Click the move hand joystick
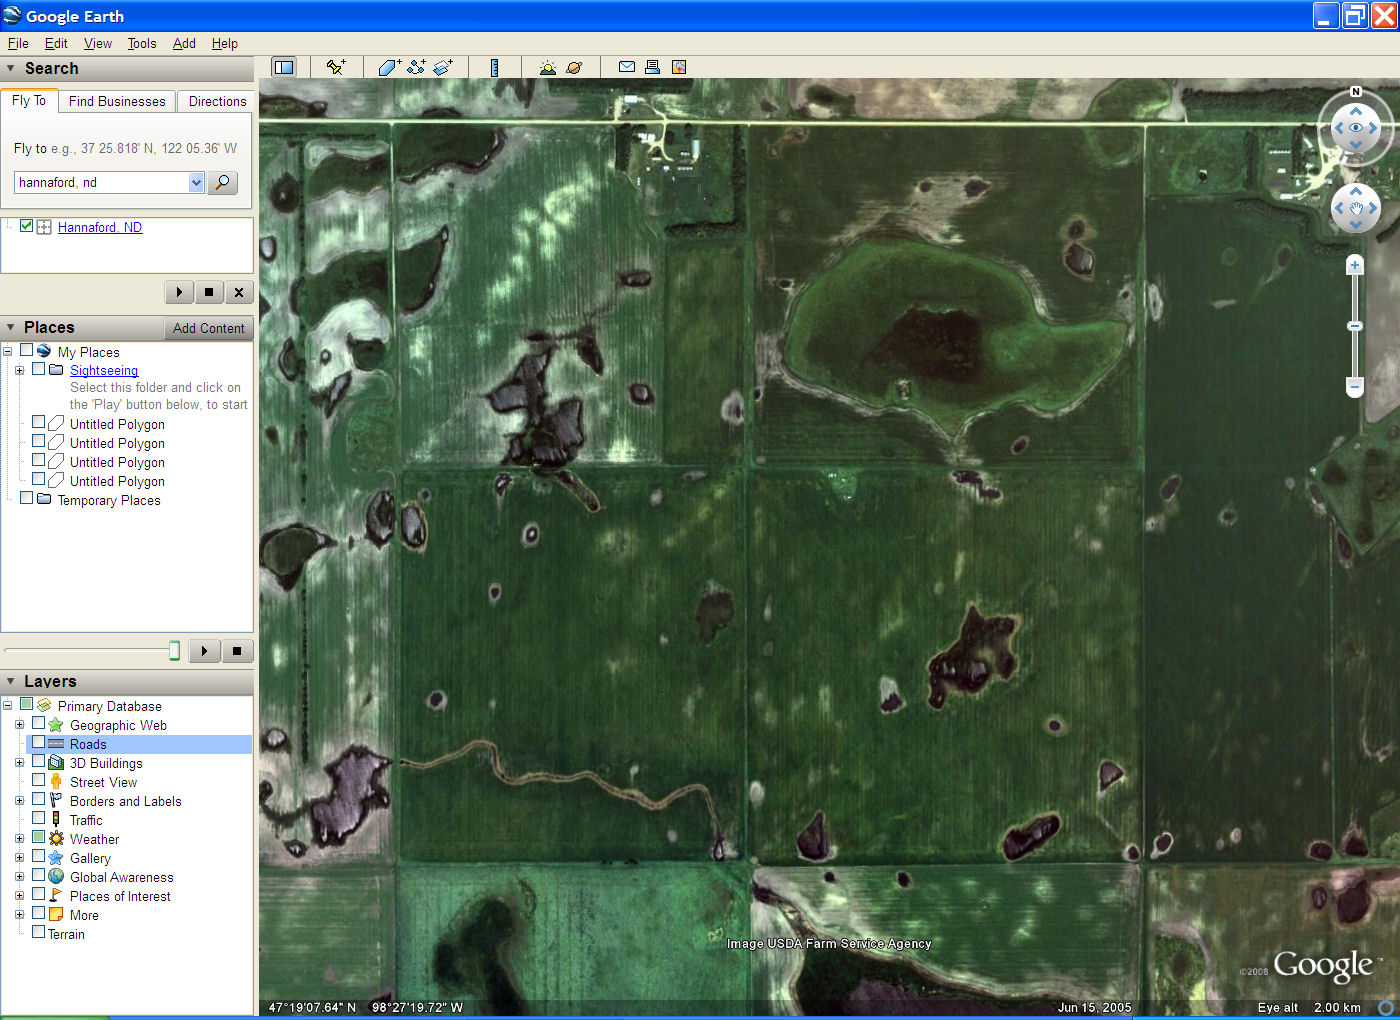Screen dimensions: 1400x1020 coord(1356,208)
